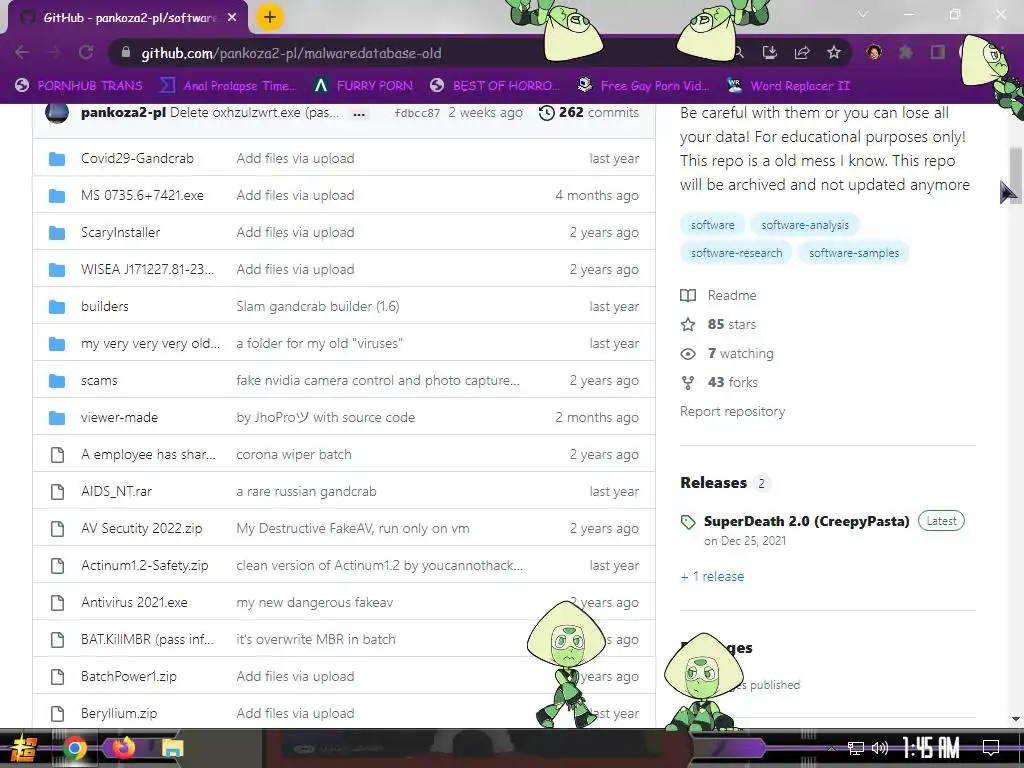
Task: Click the release tag icon beside SuperDeath
Action: coord(688,522)
